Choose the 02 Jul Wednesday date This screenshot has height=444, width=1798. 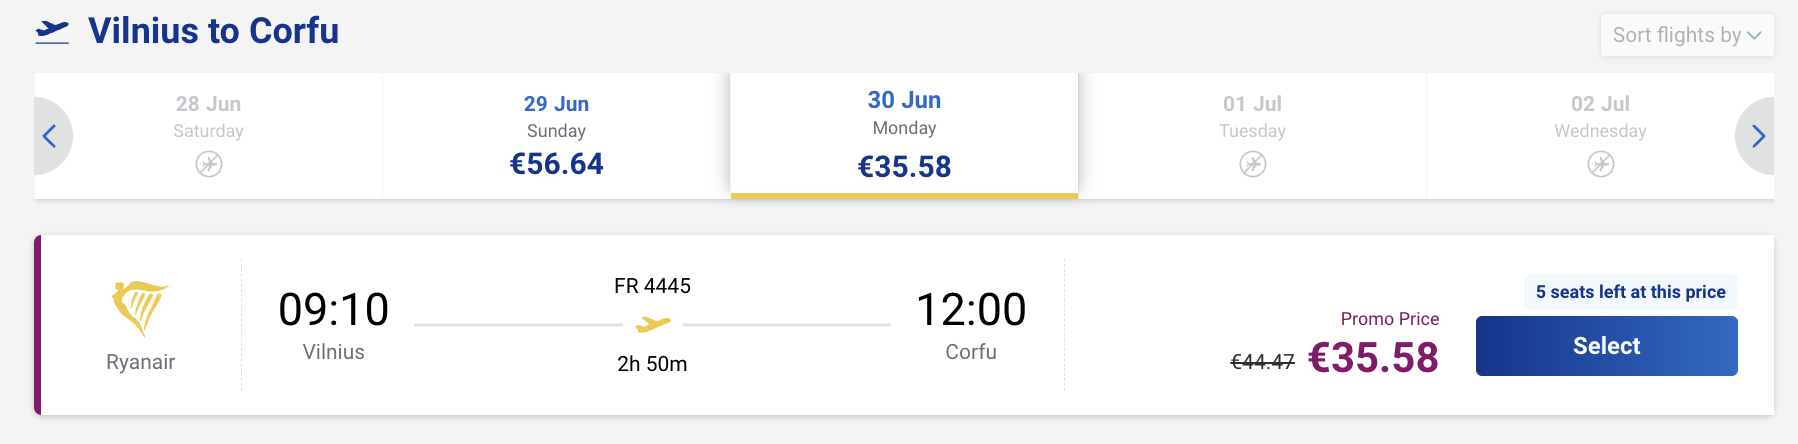(x=1600, y=136)
